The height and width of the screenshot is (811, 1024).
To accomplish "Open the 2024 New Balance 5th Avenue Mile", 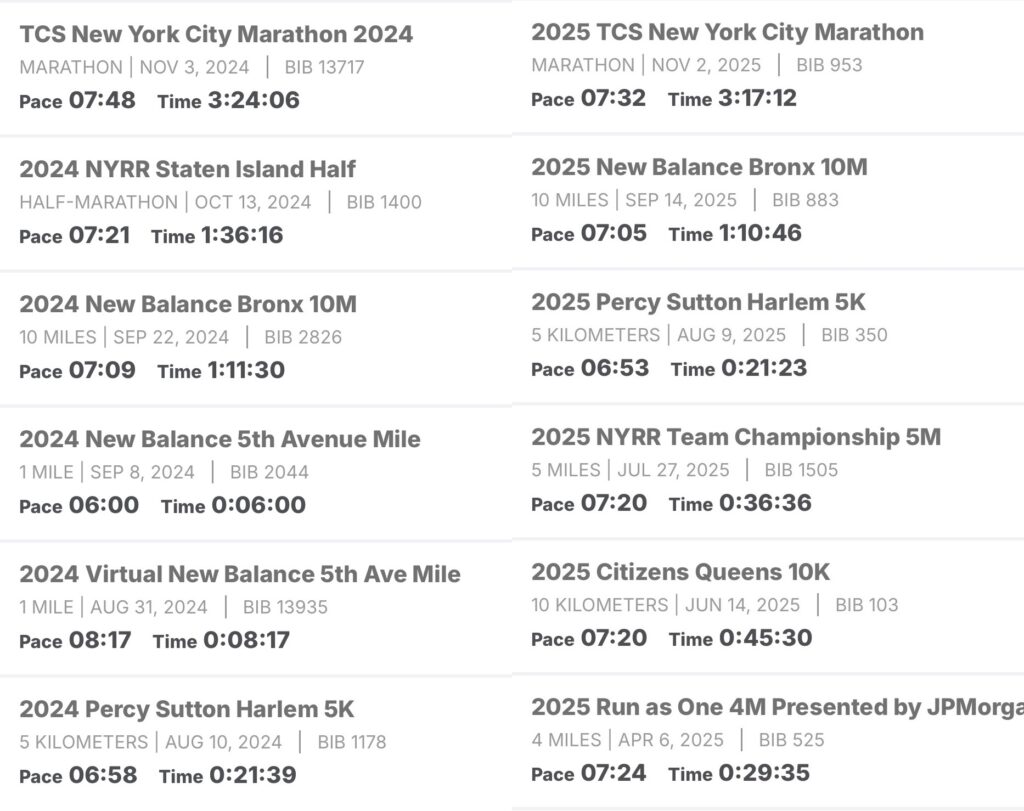I will (x=220, y=439).
